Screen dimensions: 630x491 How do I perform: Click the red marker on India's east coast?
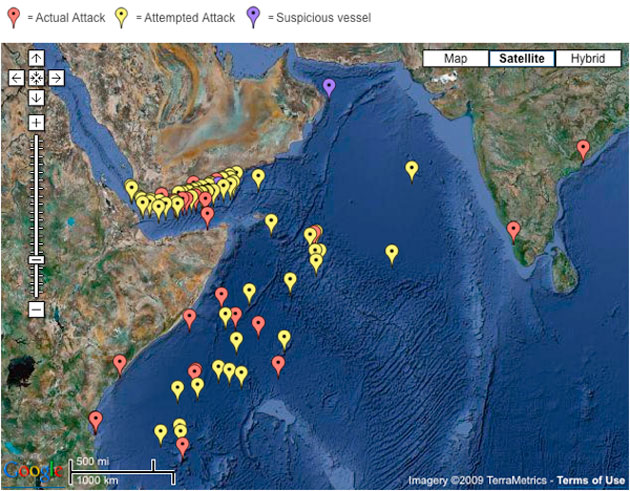pos(583,150)
